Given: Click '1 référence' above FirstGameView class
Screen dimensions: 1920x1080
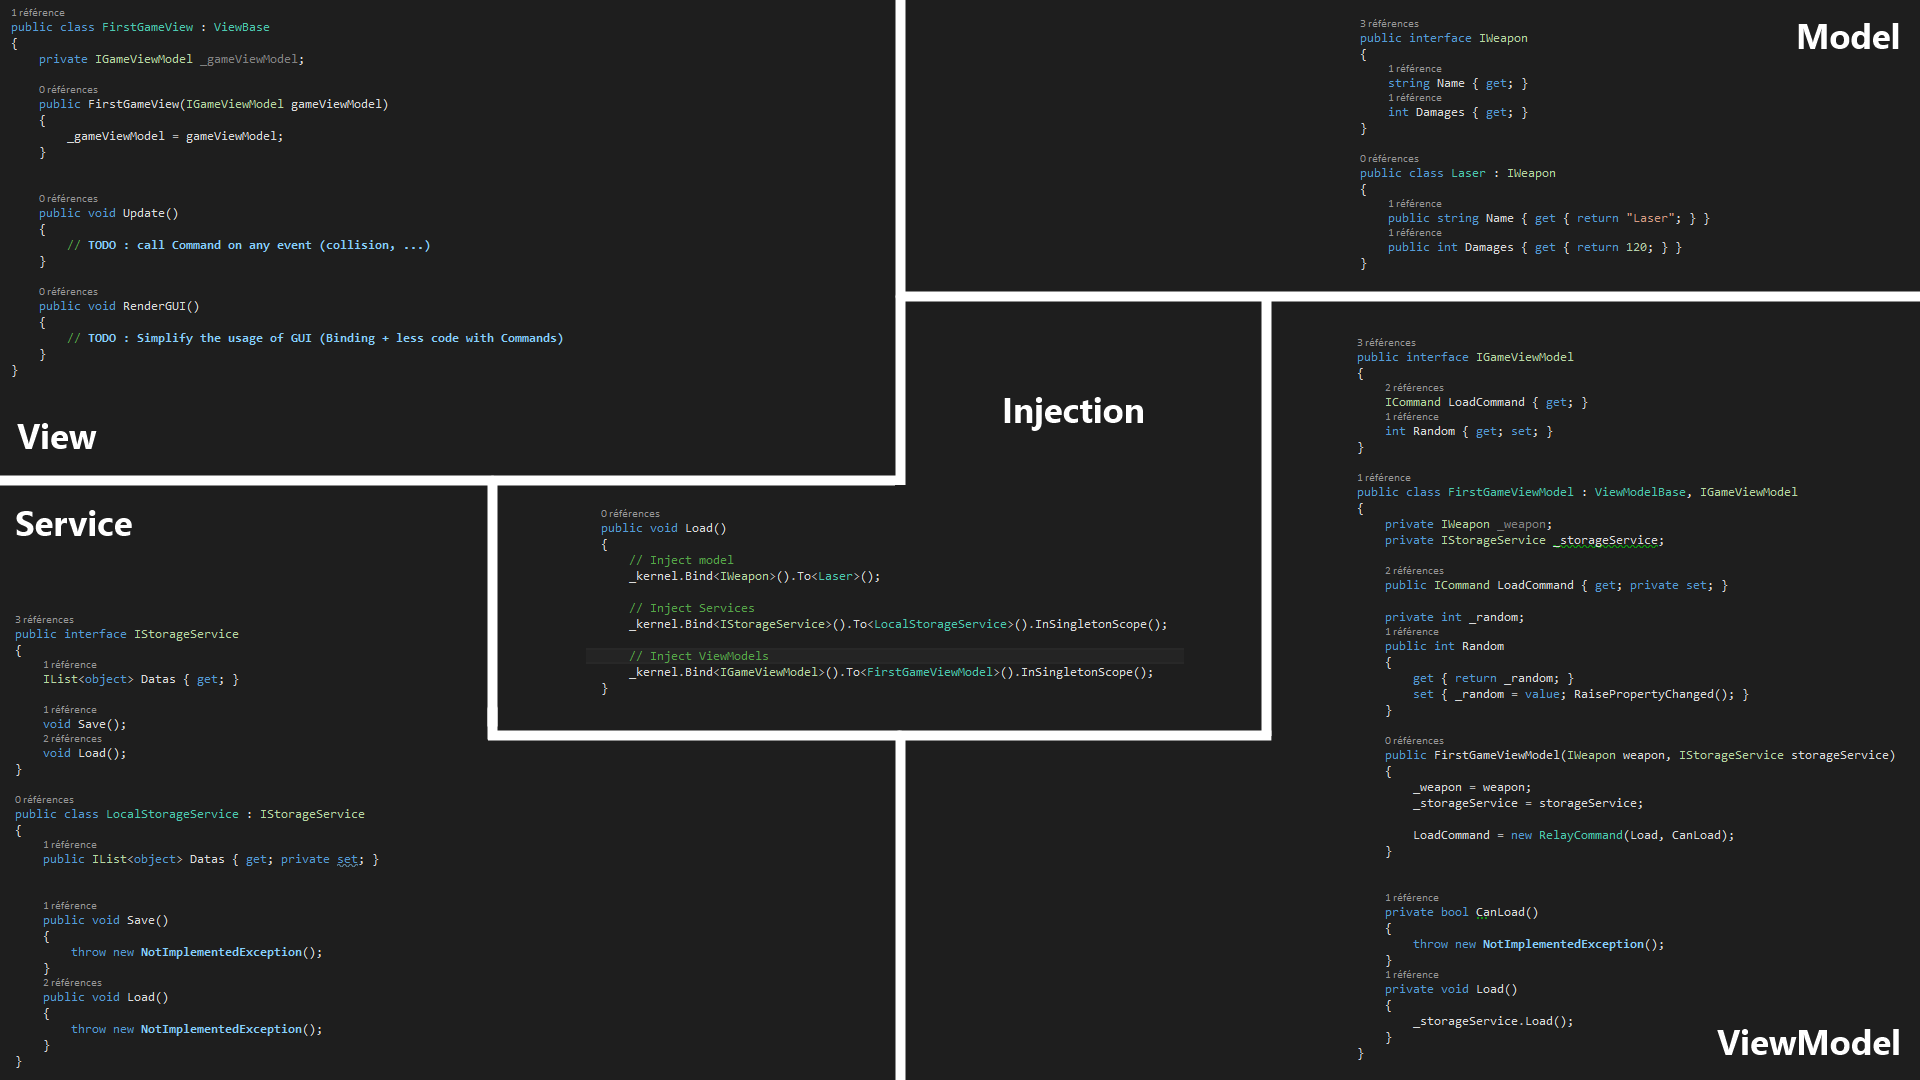Looking at the screenshot, I should (37, 12).
